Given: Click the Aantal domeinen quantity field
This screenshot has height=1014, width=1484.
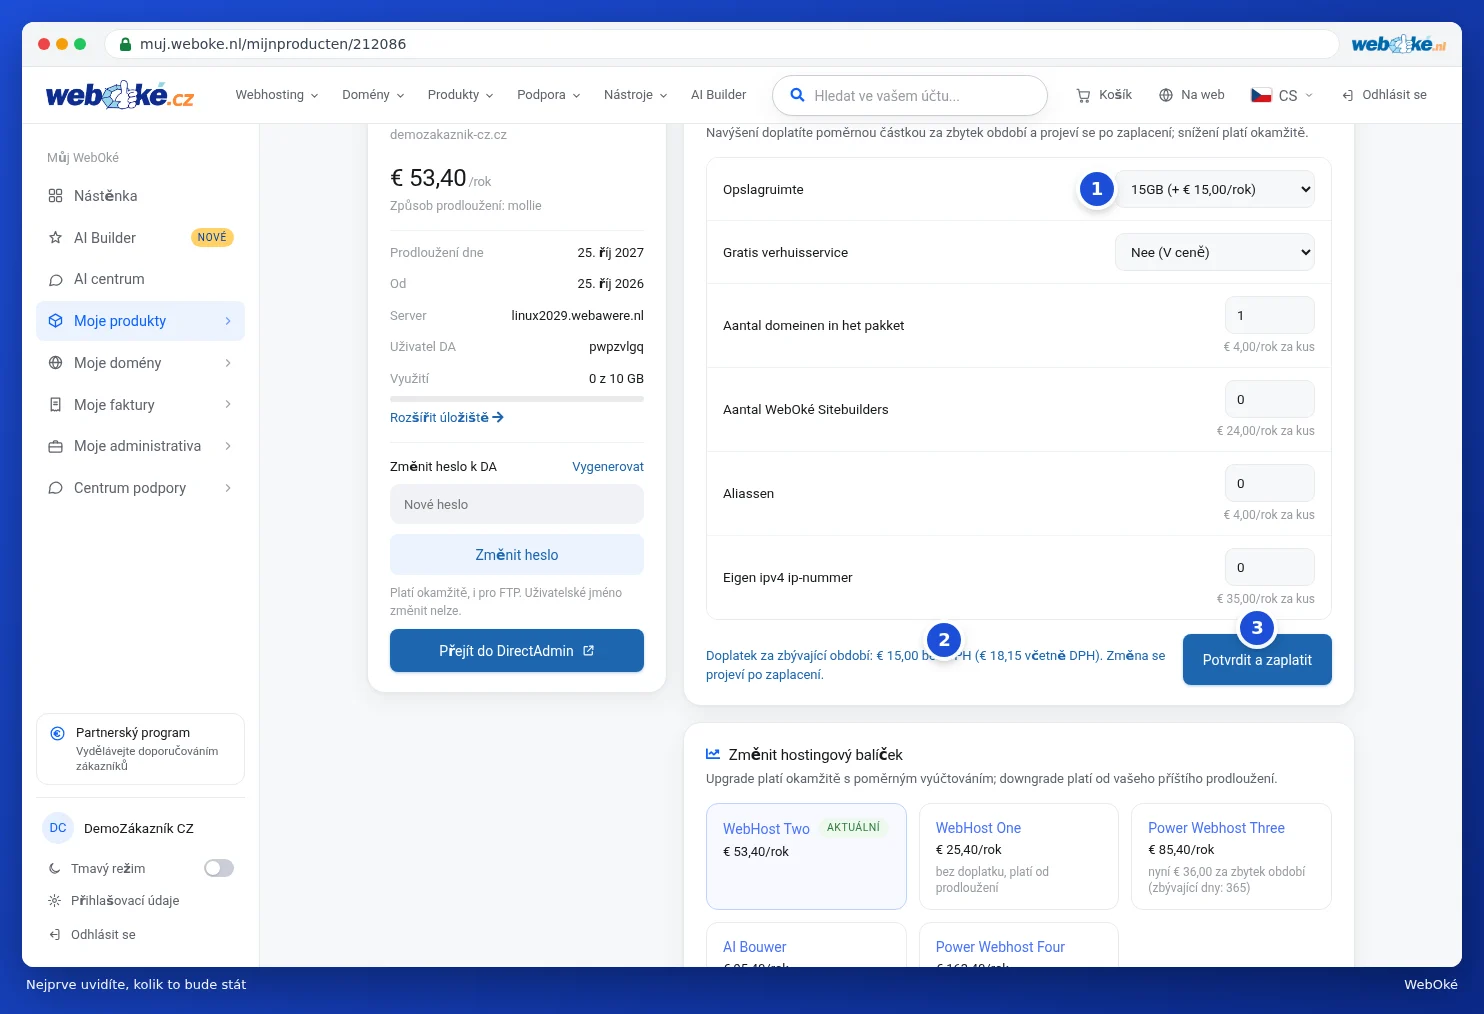Looking at the screenshot, I should (x=1270, y=315).
